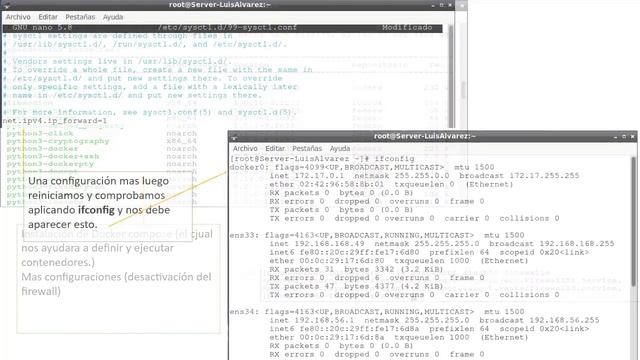The height and width of the screenshot is (360, 640).
Task: Open Pestañas menu in the ifconfig terminal window
Action: click(x=307, y=148)
